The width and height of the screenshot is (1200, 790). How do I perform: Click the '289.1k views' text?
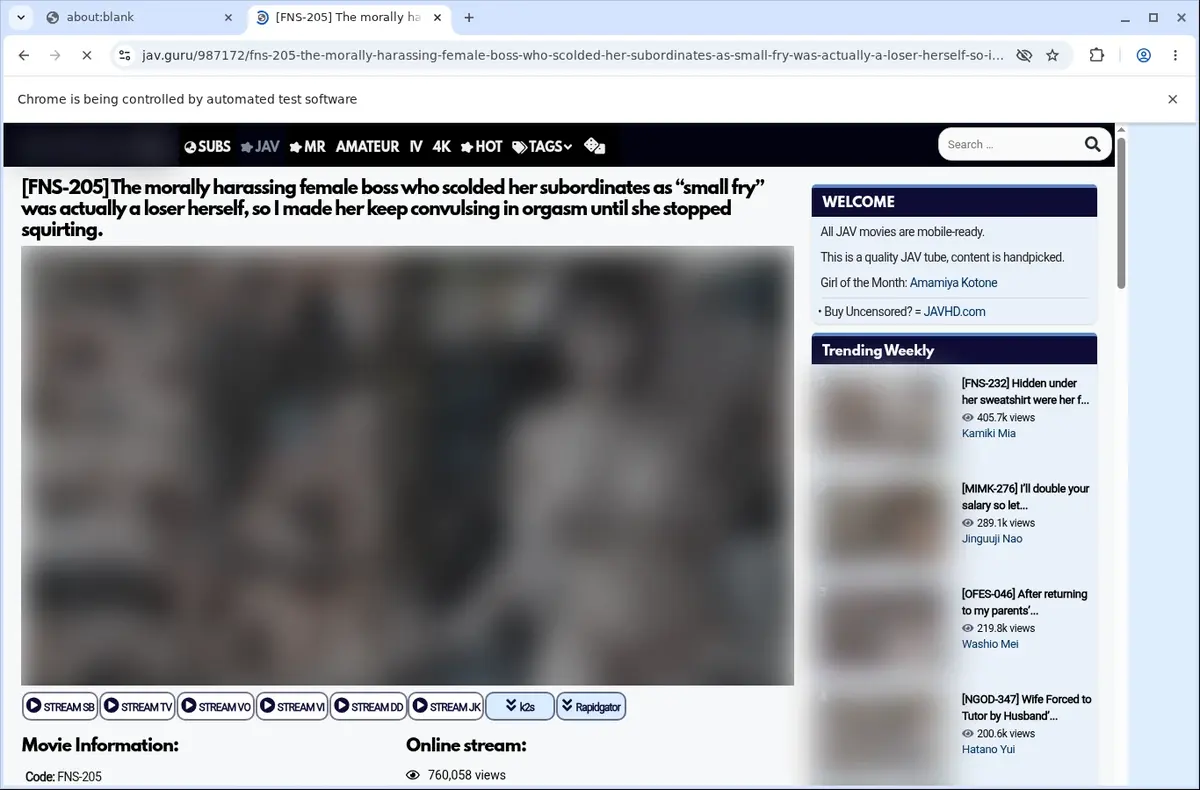click(1006, 523)
